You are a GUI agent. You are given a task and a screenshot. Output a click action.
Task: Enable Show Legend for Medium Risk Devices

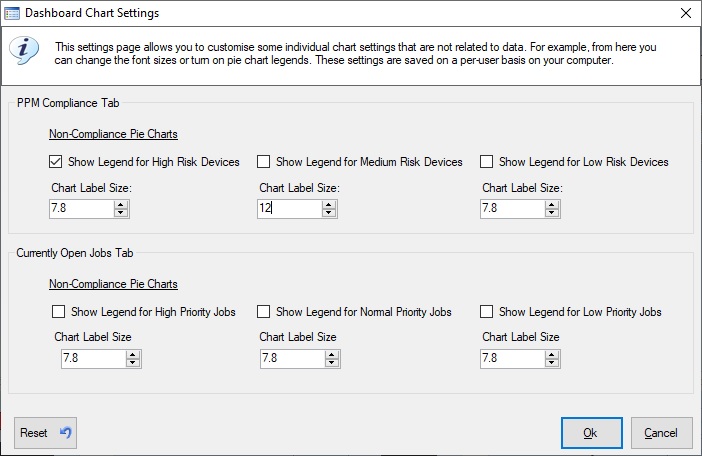[x=264, y=162]
